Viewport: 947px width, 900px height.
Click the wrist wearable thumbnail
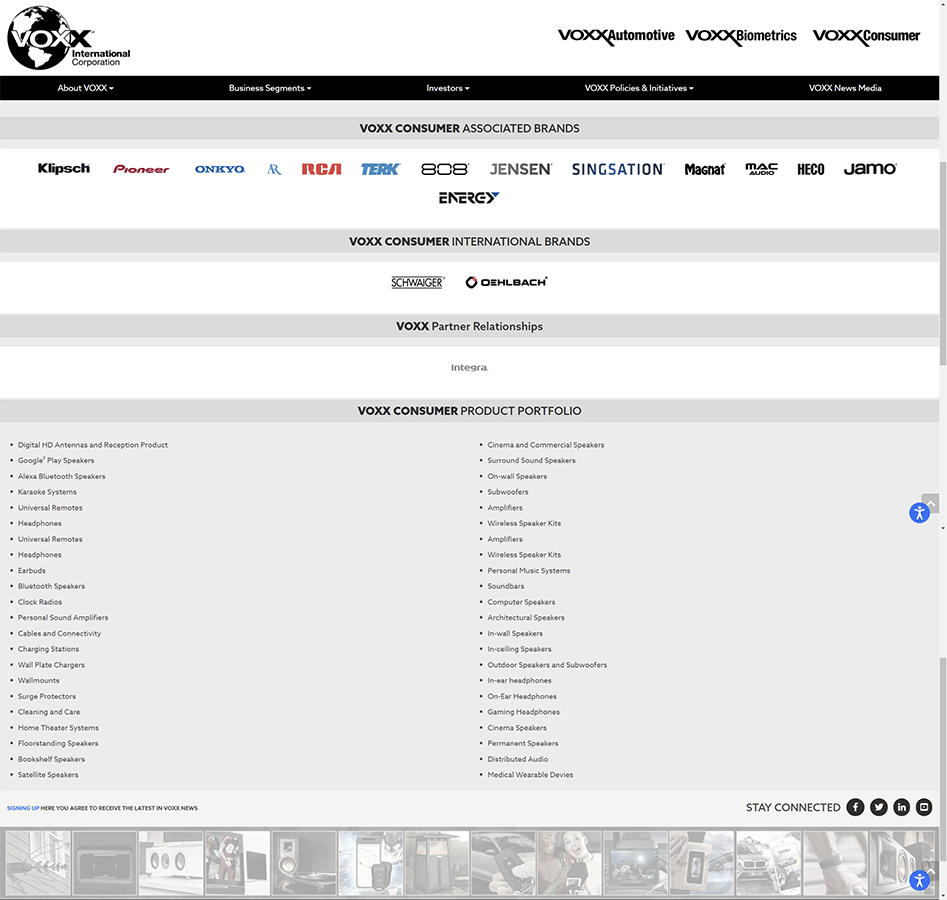(x=835, y=863)
